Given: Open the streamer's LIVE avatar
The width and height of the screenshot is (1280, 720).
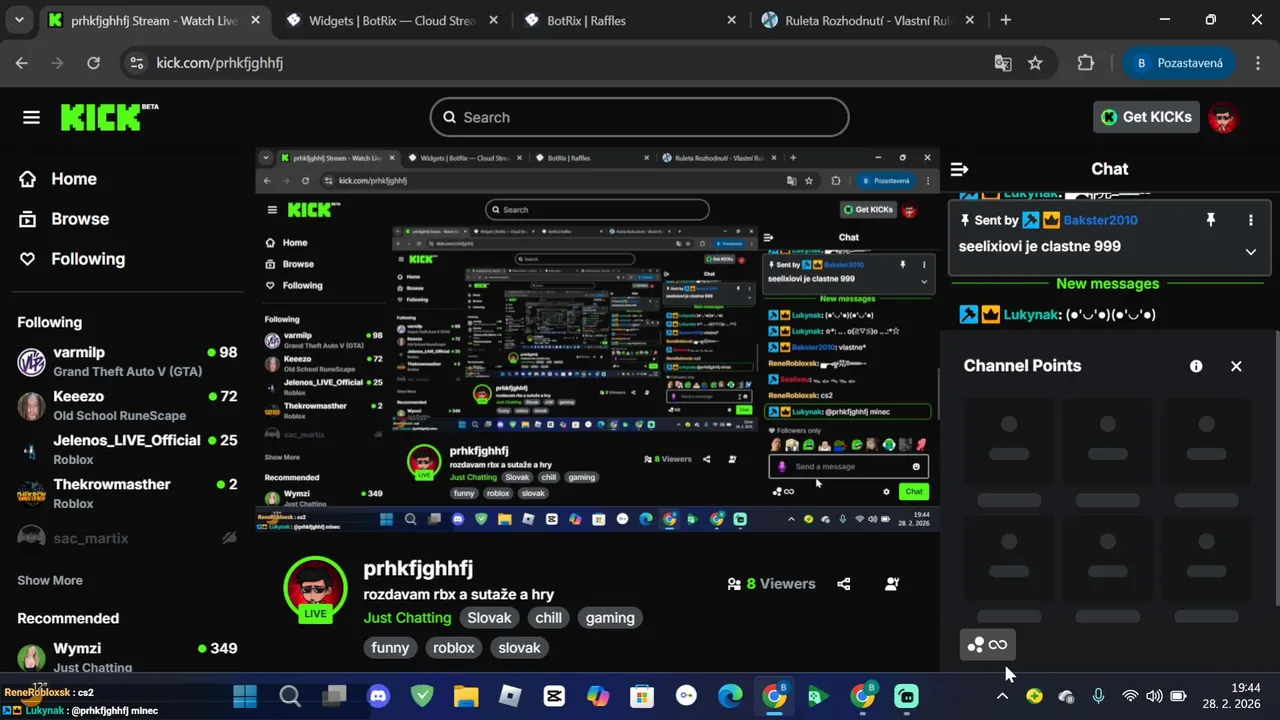Looking at the screenshot, I should pos(316,588).
